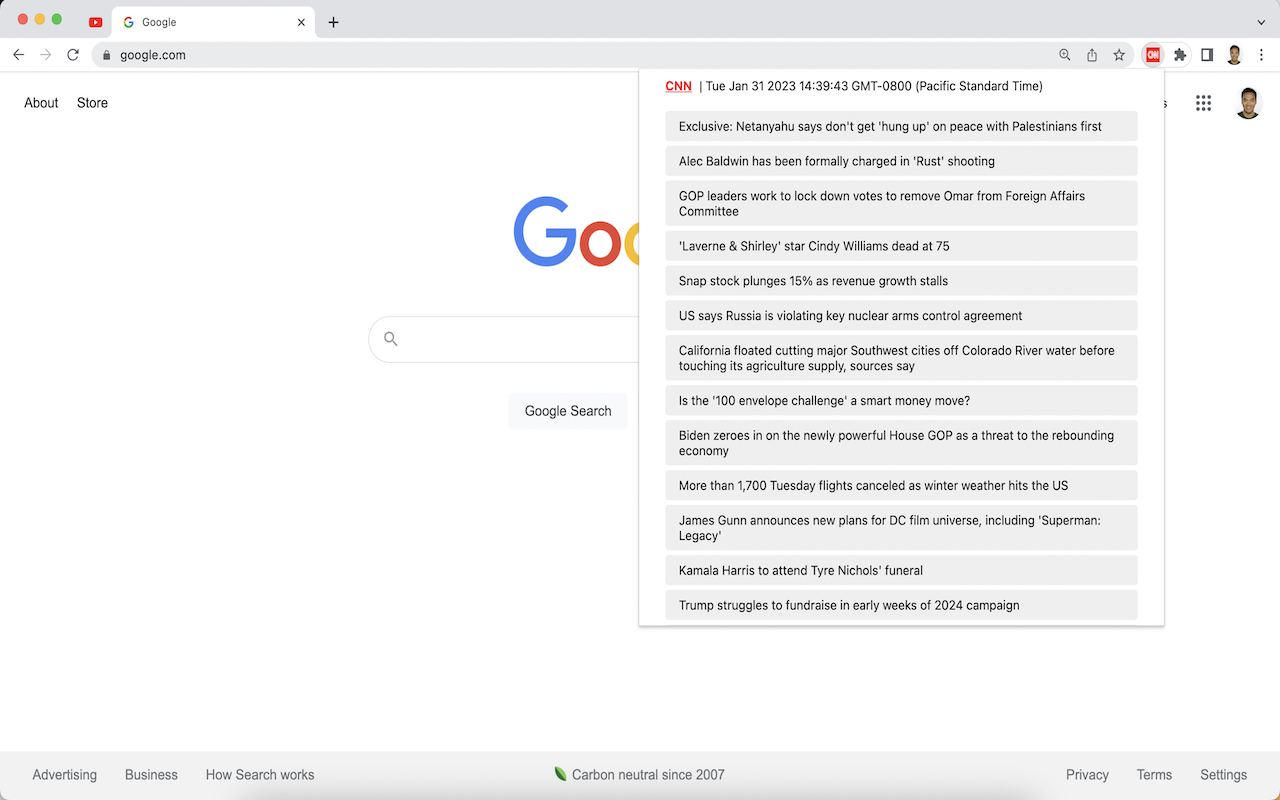Open Kamala Harris Tyre Nichols funeral headline
1280x800 pixels.
coord(901,571)
